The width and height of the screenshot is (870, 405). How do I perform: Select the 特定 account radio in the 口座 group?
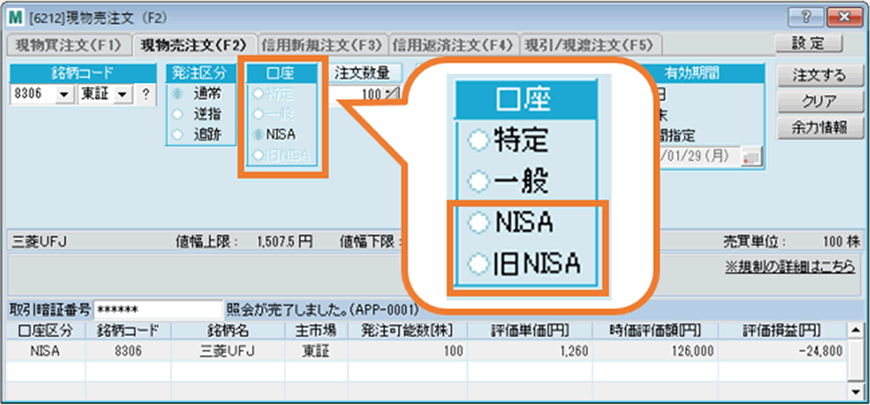(257, 94)
